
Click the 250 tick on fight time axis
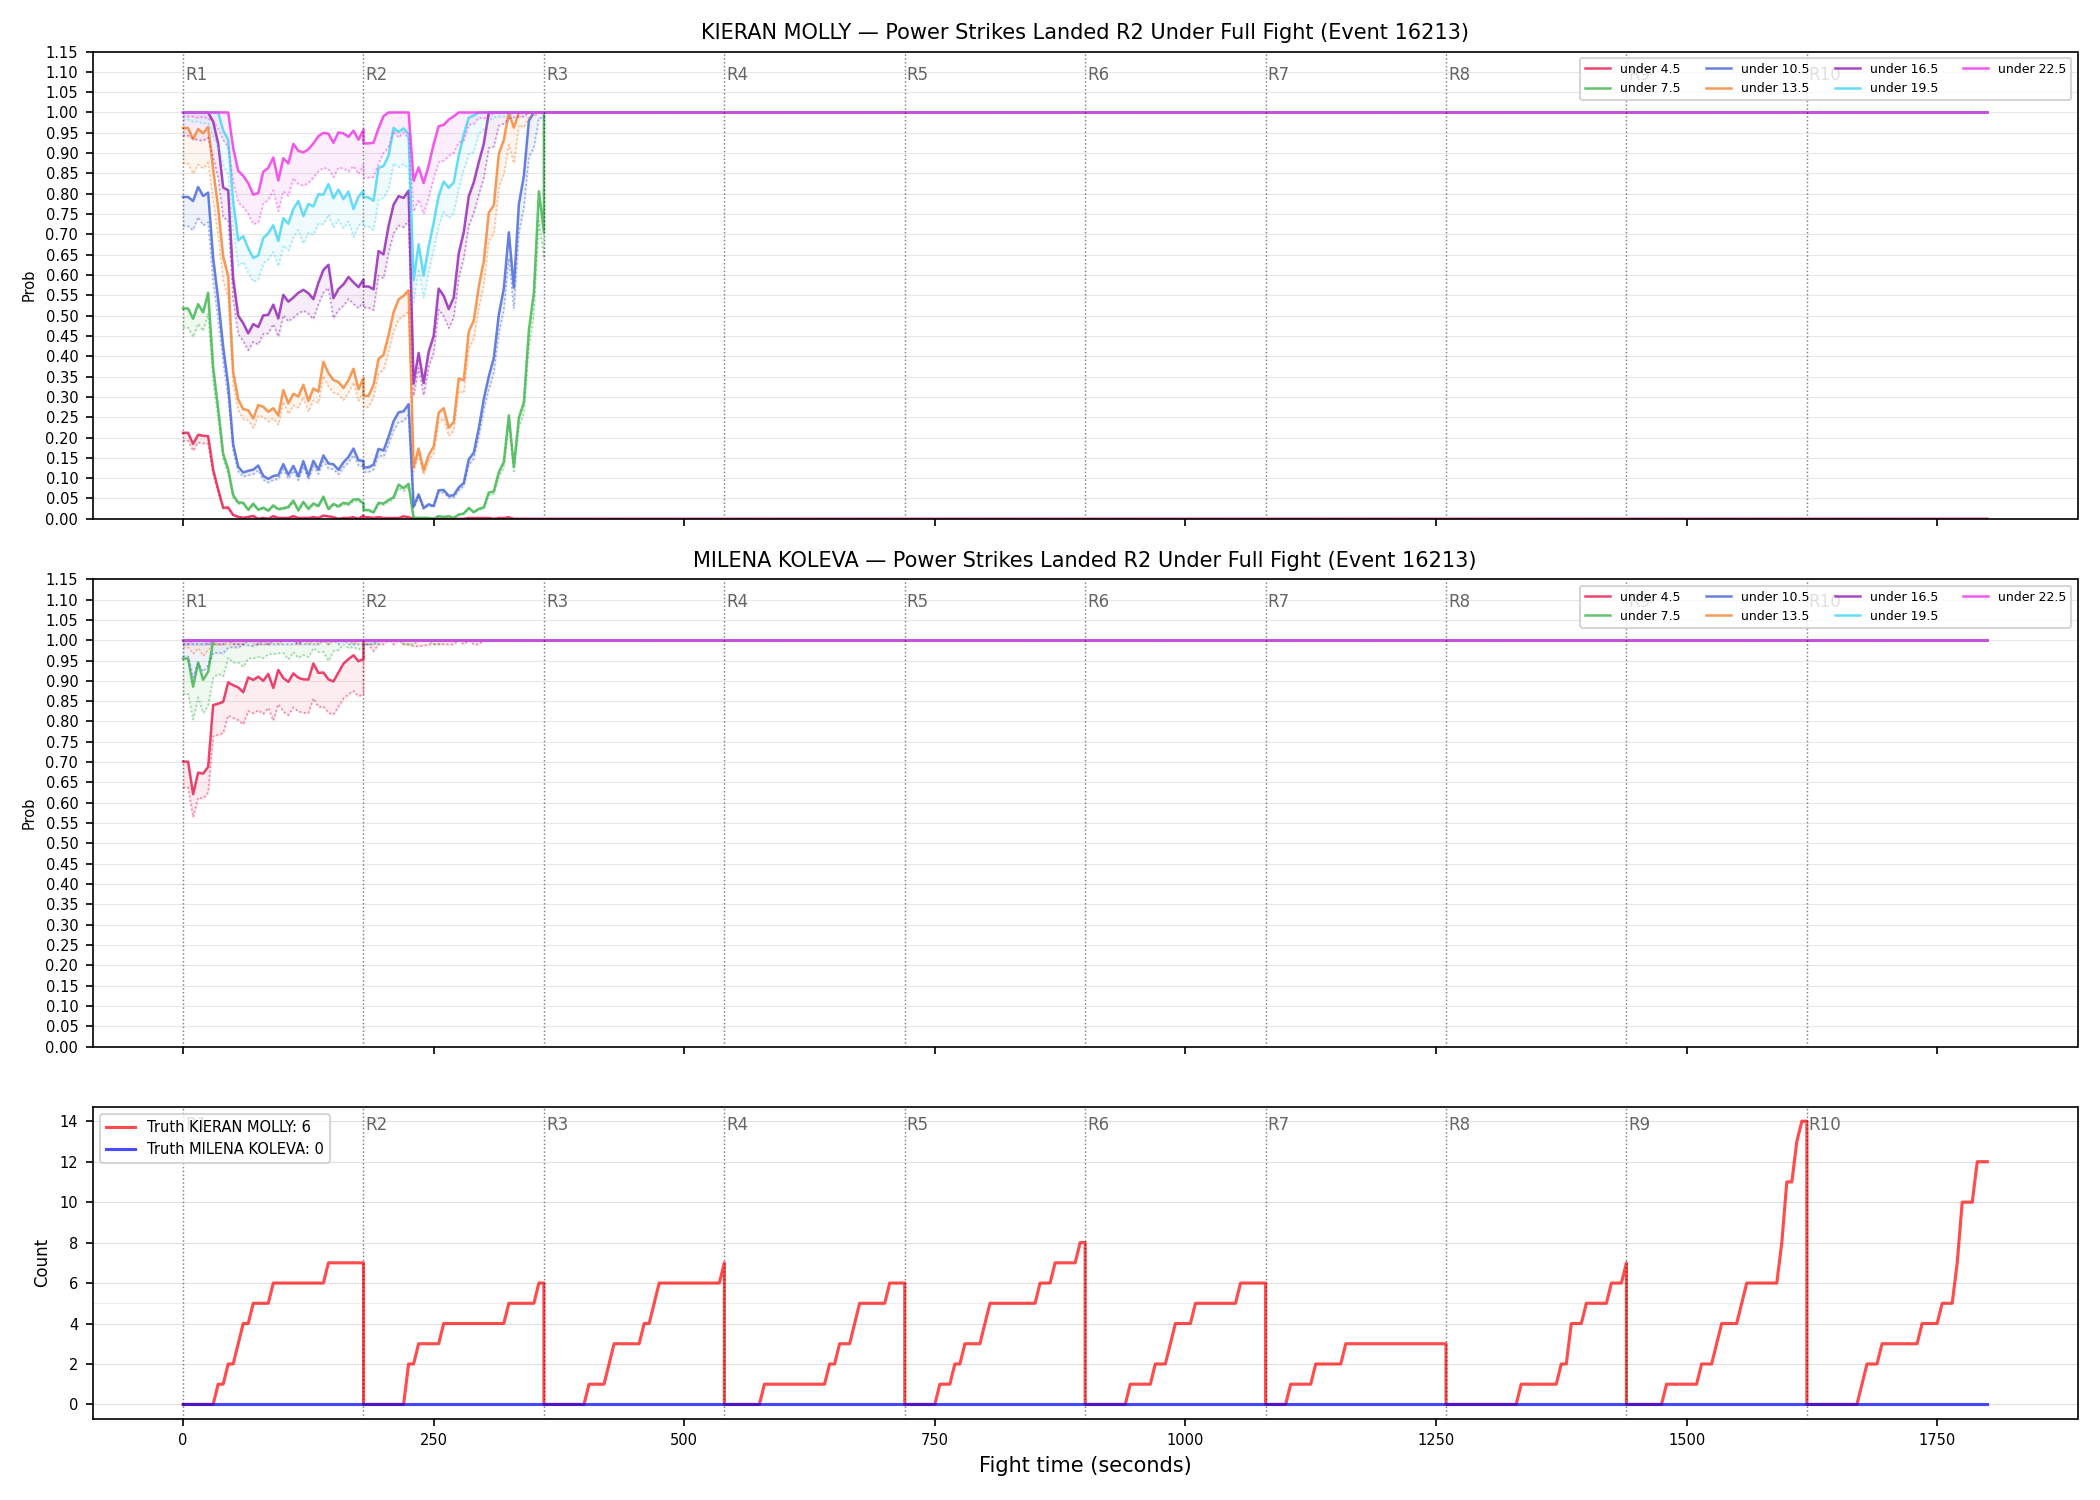(x=433, y=1440)
